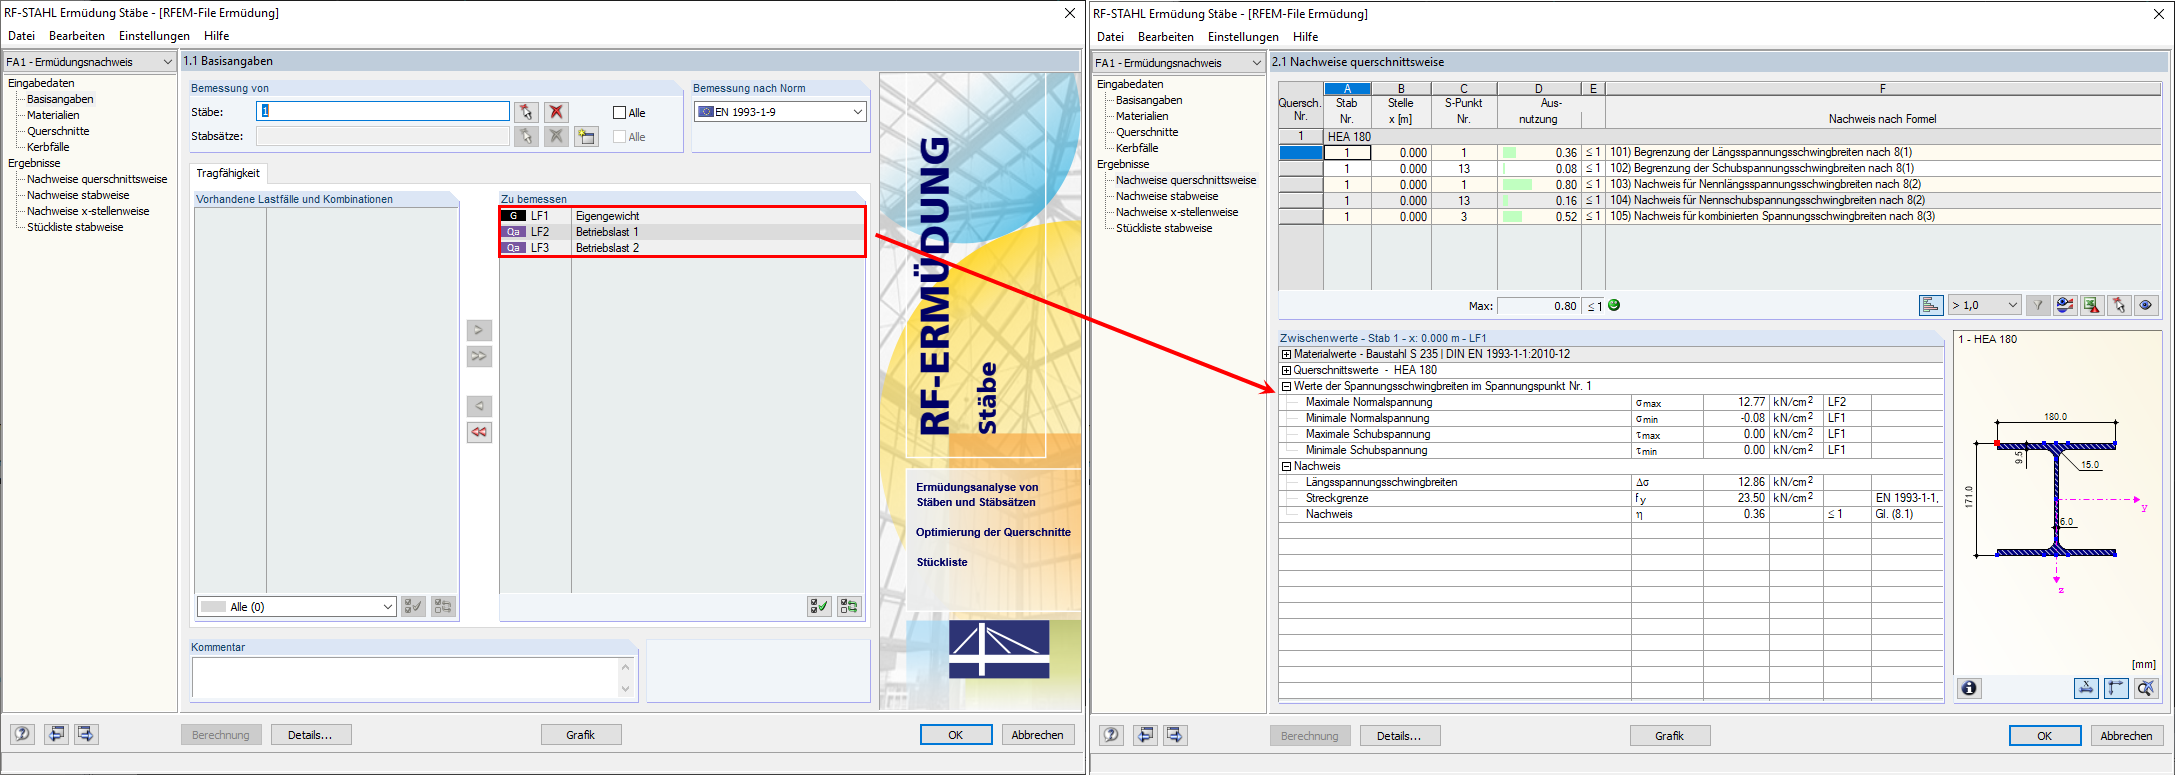Select Querschnitte in right window tree
Screen dimensions: 2175x775
pos(1147,132)
